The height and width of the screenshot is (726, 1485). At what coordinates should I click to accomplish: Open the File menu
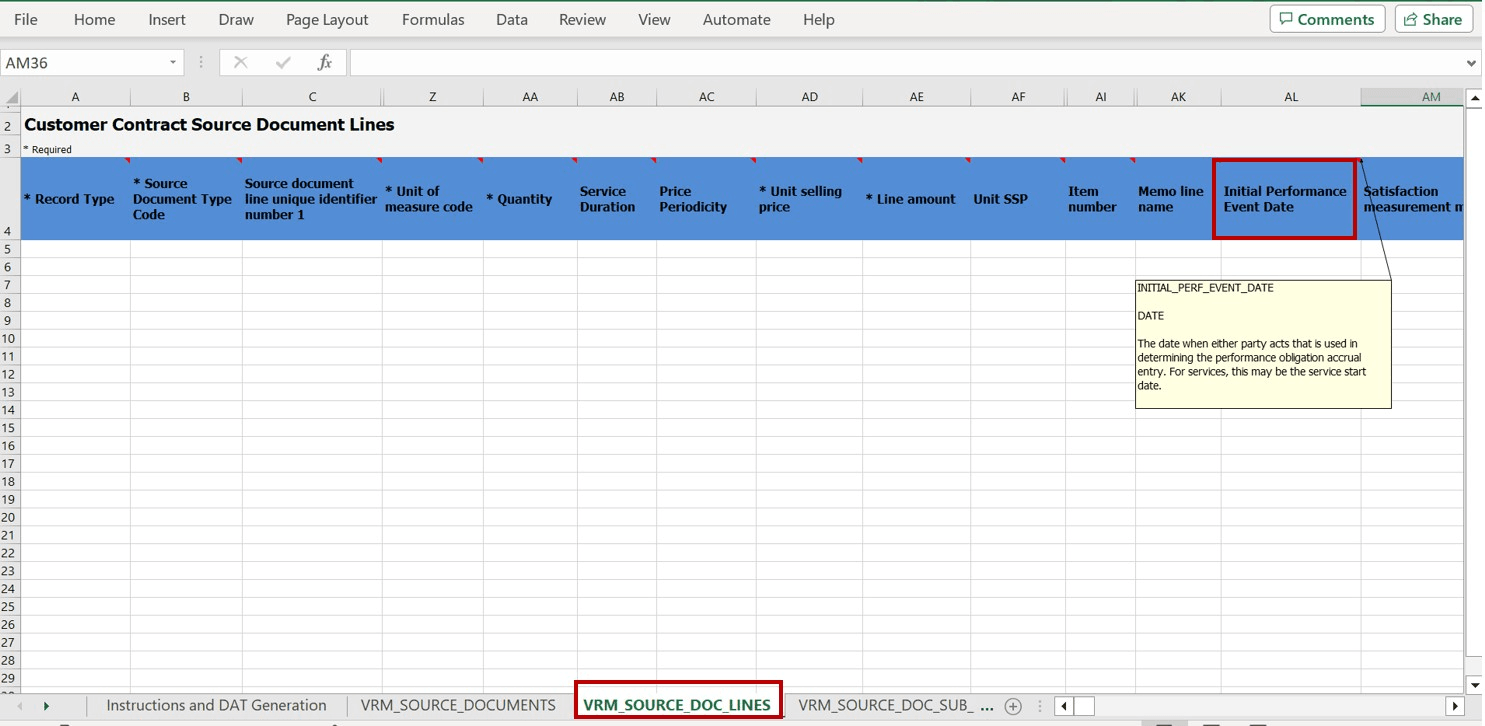coord(25,19)
